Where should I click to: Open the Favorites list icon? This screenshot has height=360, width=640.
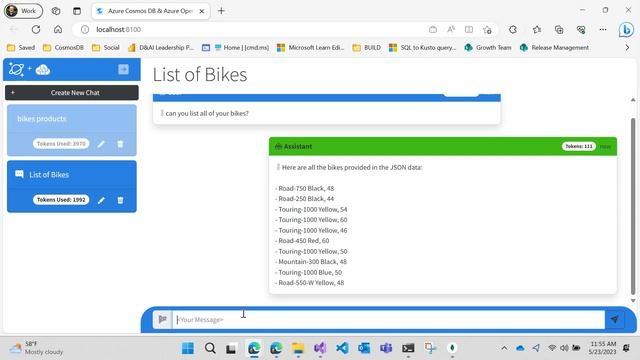click(x=537, y=29)
